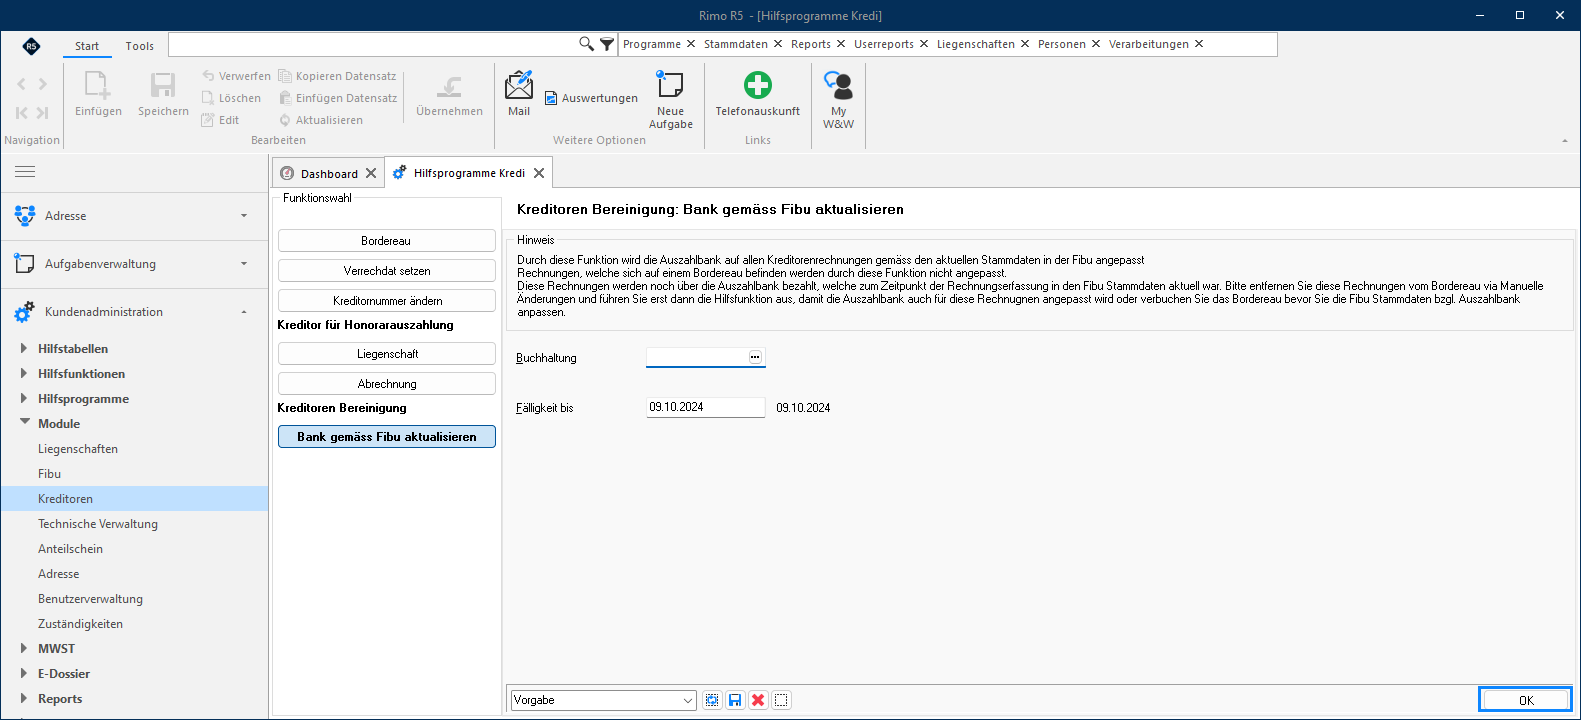Collapse the Module tree node
This screenshot has height=720, width=1581.
tap(24, 423)
